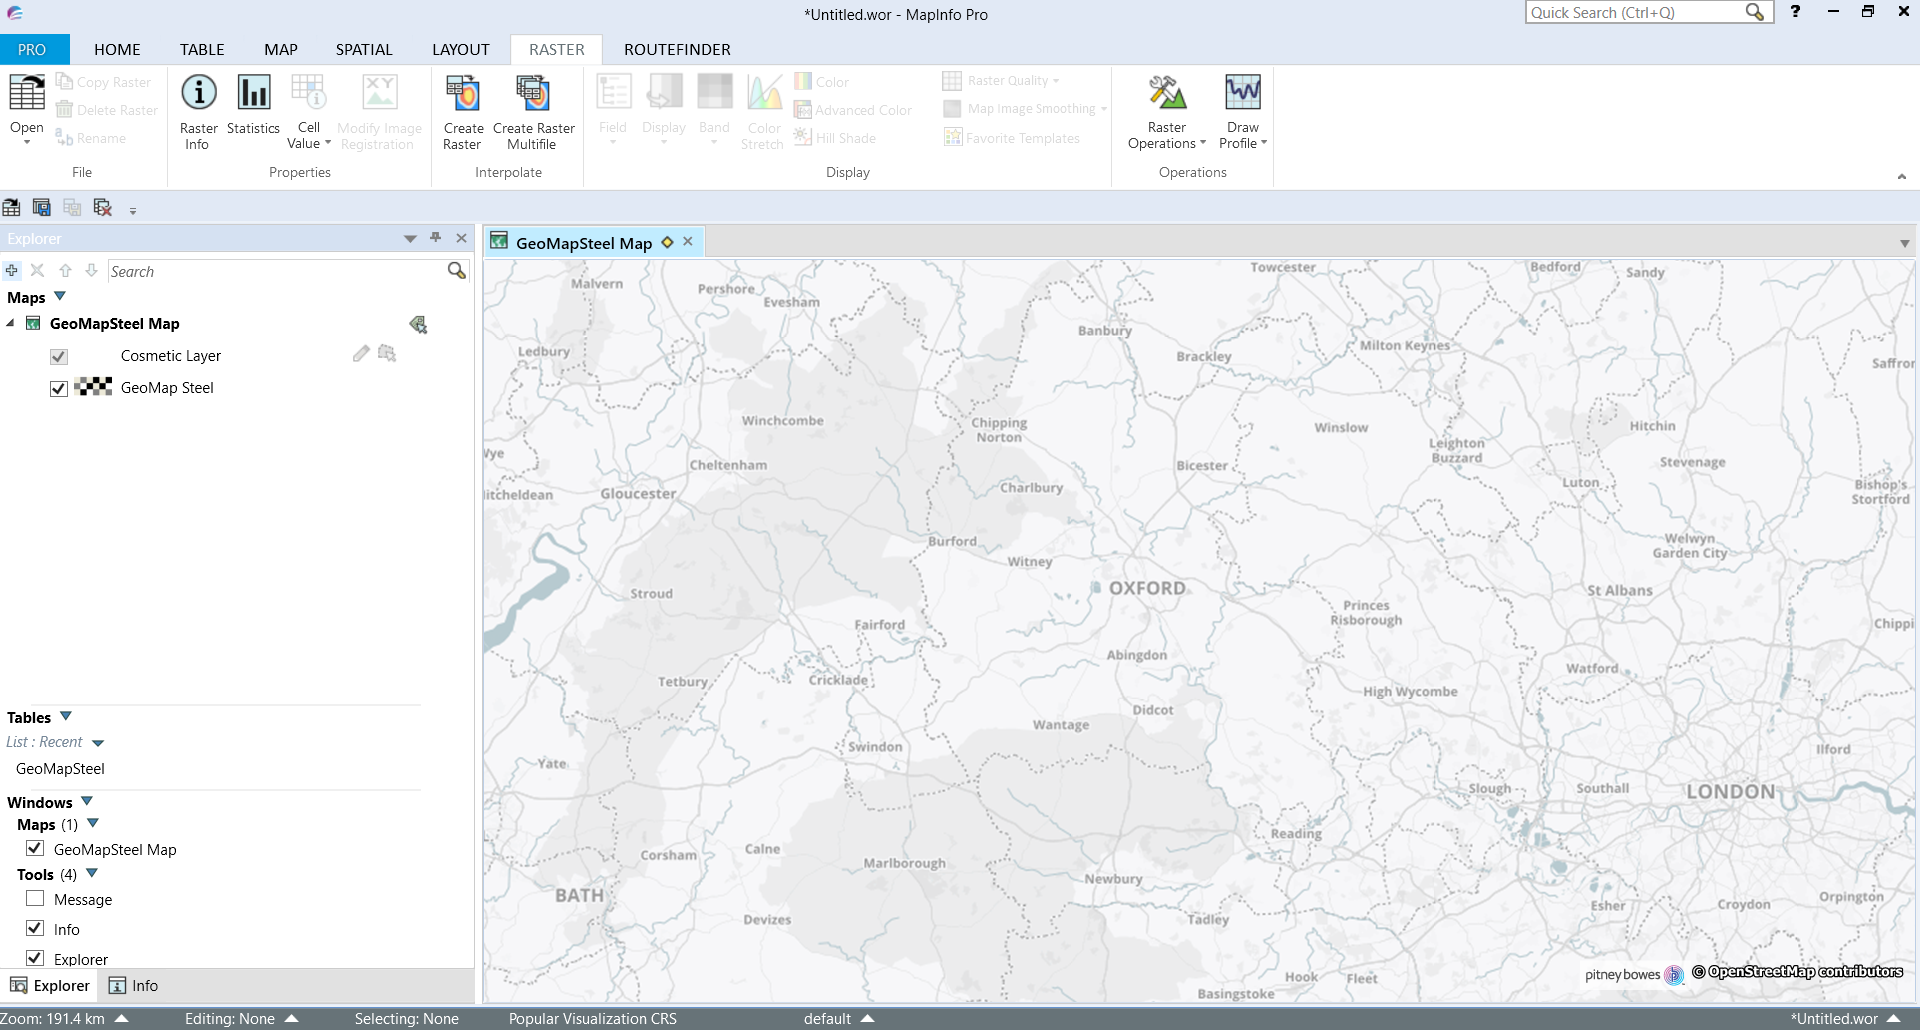The height and width of the screenshot is (1030, 1920).
Task: Uncheck GeoMapSteel Map window checkbox
Action: [35, 848]
